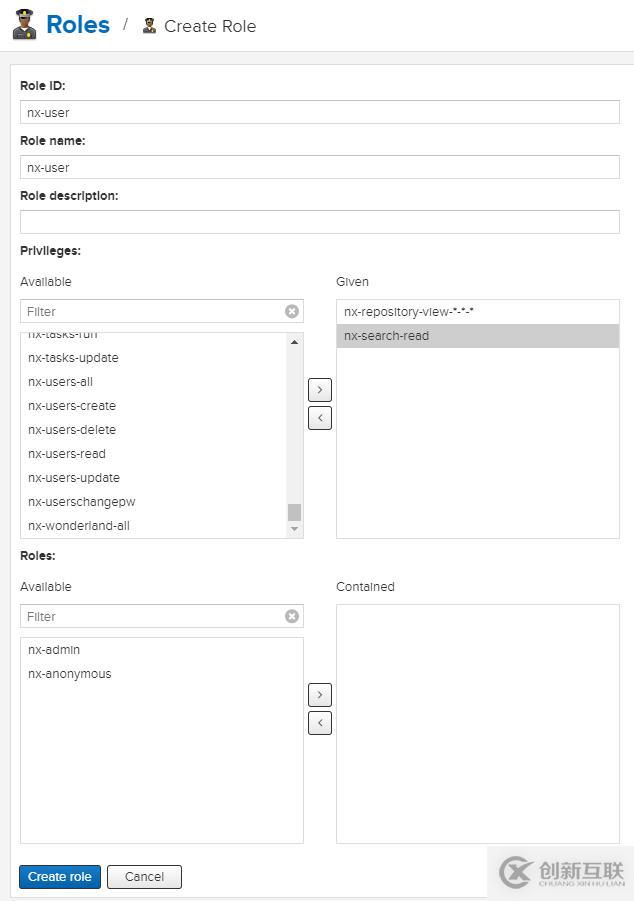634x901 pixels.
Task: Add selected role using right arrow button
Action: (320, 694)
